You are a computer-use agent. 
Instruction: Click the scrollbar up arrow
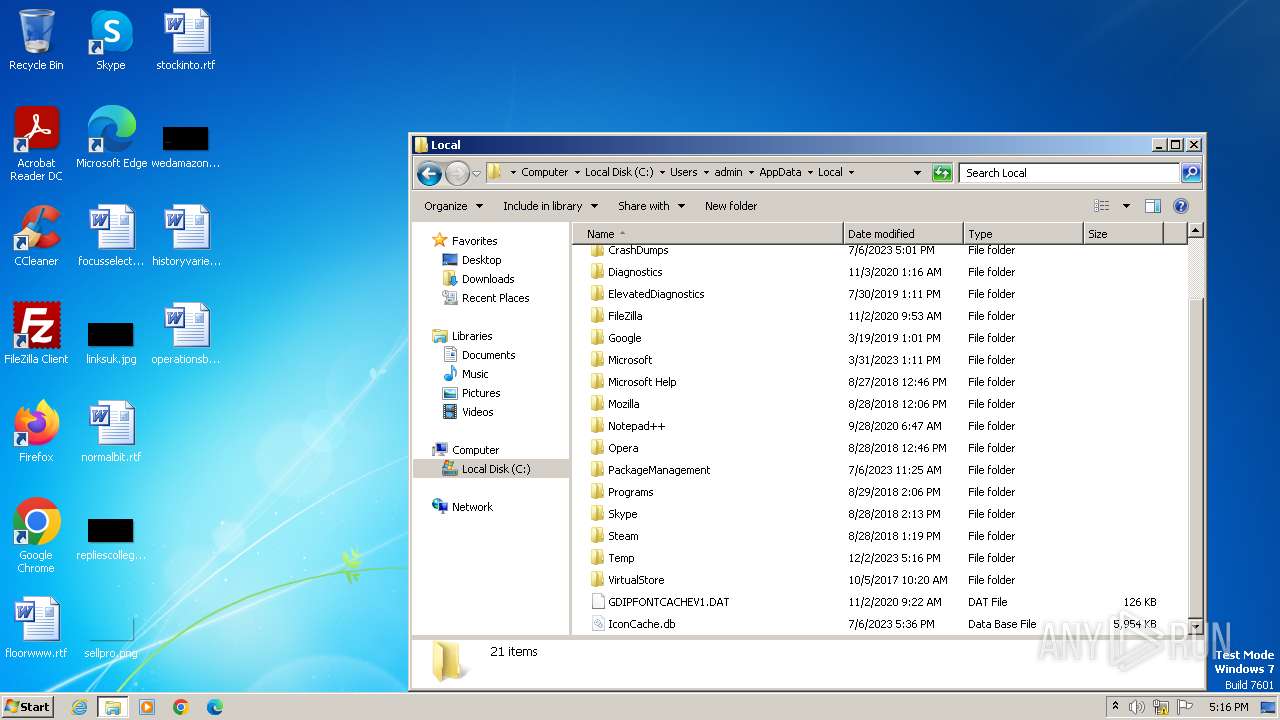coord(1195,231)
